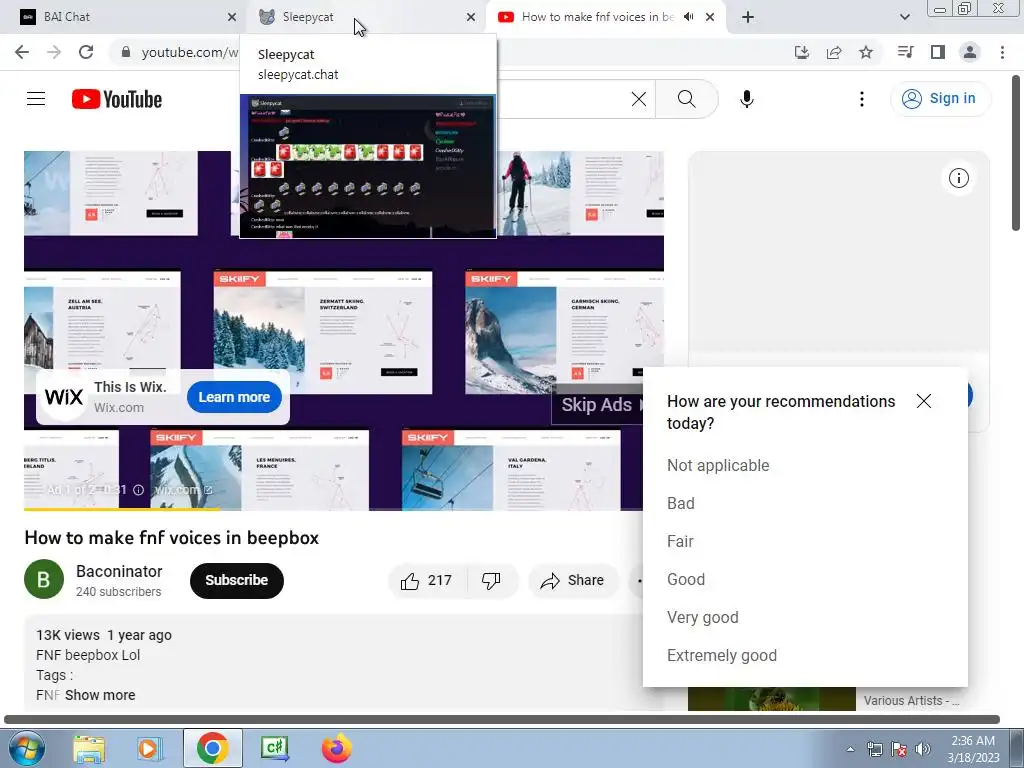Show hidden system tray icons
Screen dimensions: 1024x768
[850, 749]
